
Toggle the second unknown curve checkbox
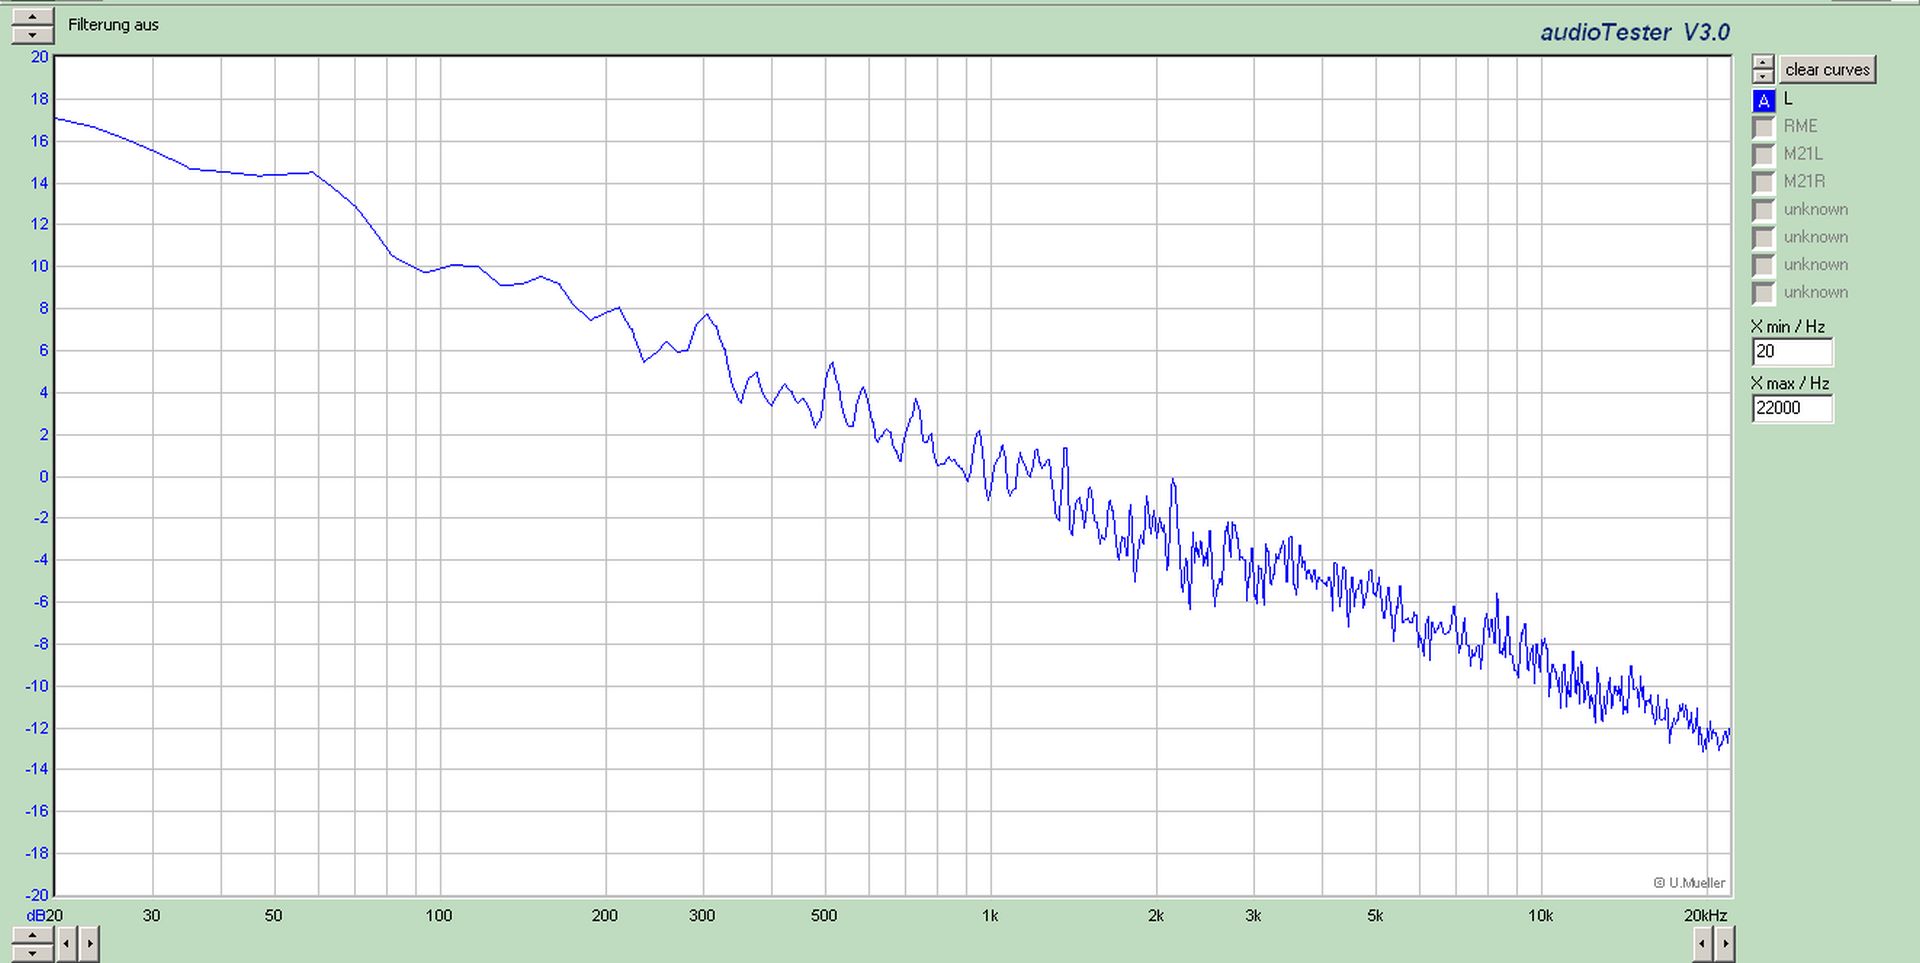point(1764,238)
